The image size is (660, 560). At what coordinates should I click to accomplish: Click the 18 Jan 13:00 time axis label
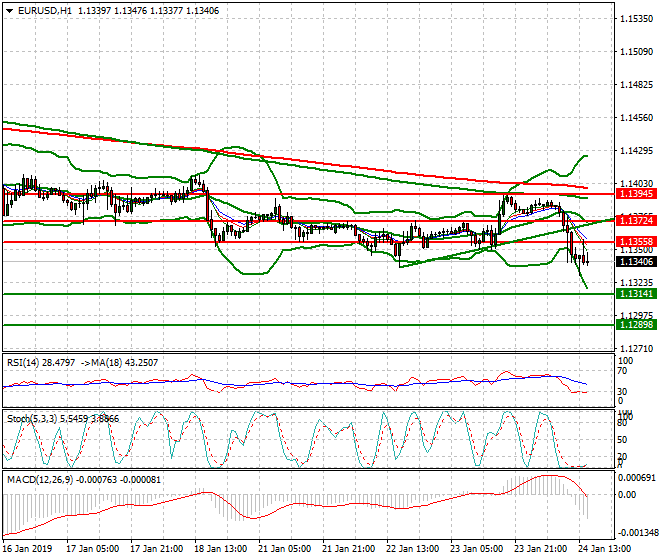(x=221, y=549)
